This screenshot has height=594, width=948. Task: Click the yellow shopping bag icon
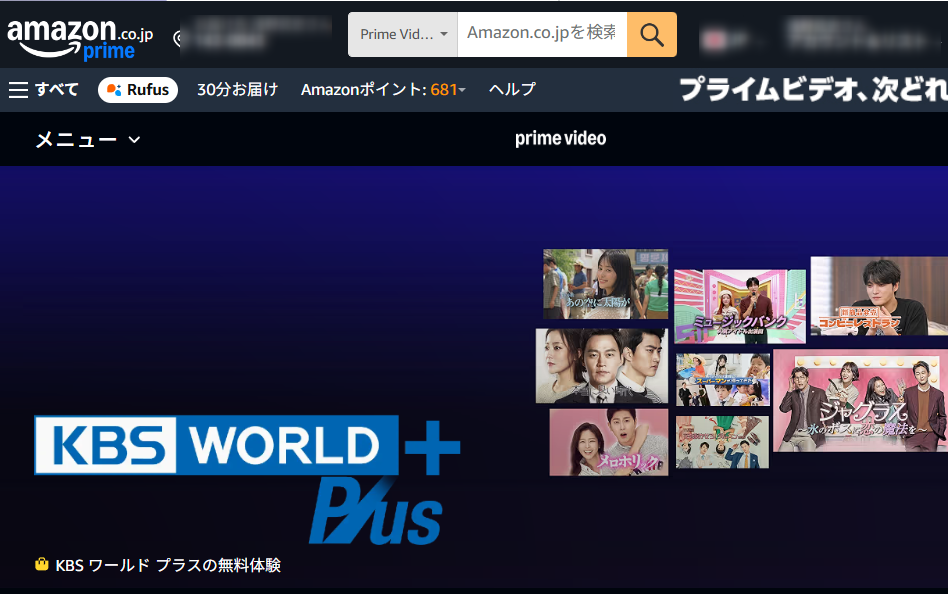tap(42, 564)
